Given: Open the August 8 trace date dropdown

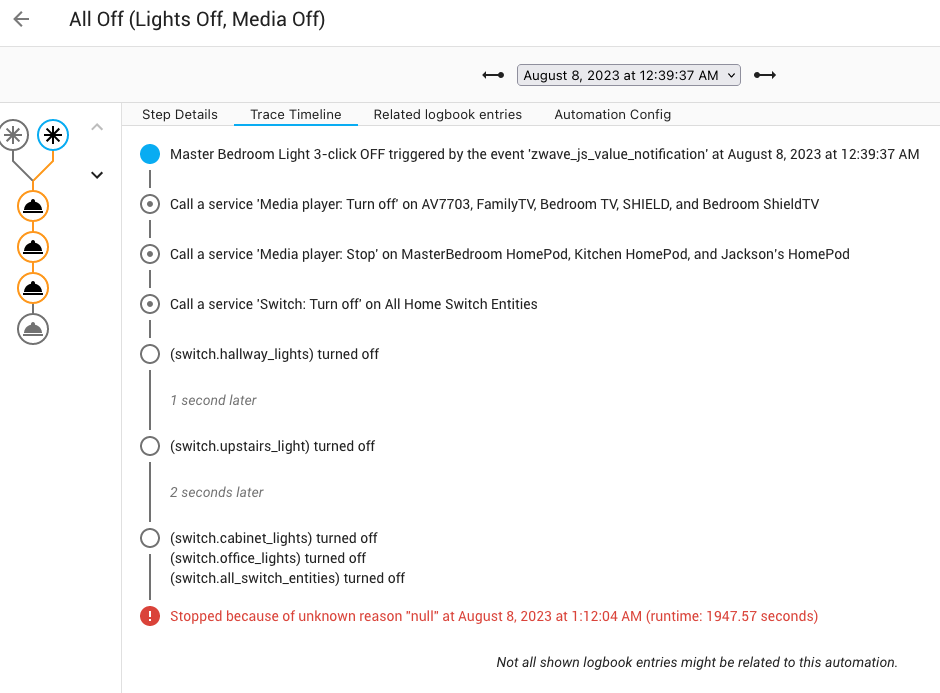Looking at the screenshot, I should pos(628,74).
